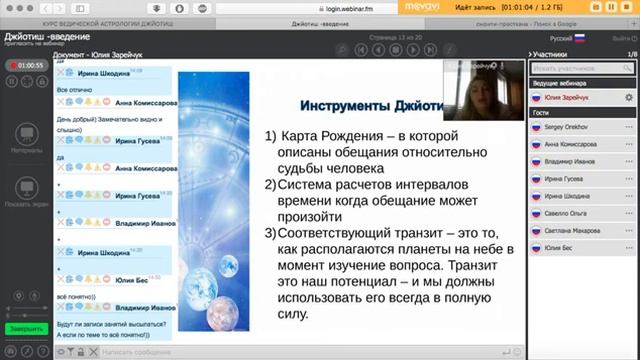Open options menu for guest Ирина Шкодина
The height and width of the screenshot is (360, 640).
(629, 196)
